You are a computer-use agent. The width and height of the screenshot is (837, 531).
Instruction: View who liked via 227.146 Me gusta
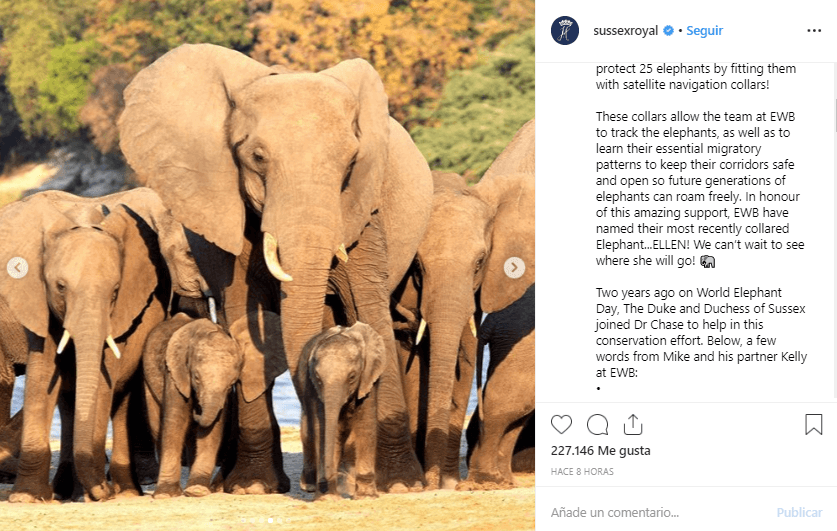tap(600, 451)
